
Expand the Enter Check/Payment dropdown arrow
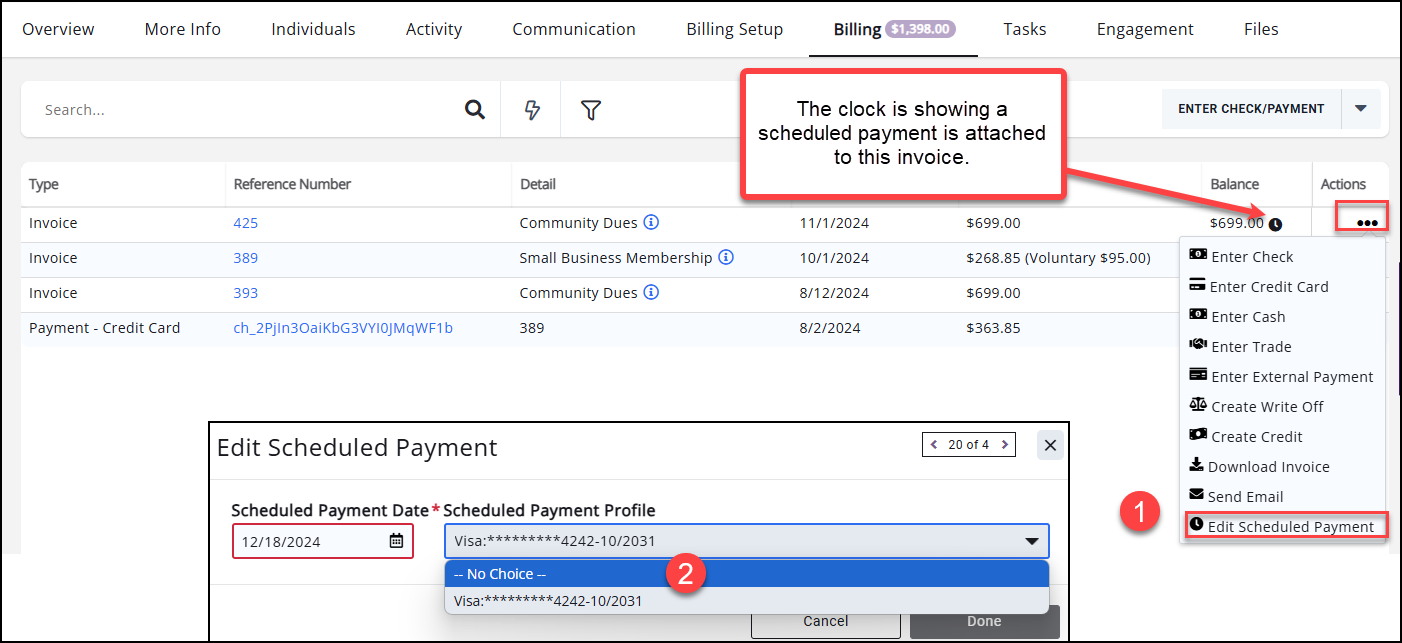(x=1360, y=109)
